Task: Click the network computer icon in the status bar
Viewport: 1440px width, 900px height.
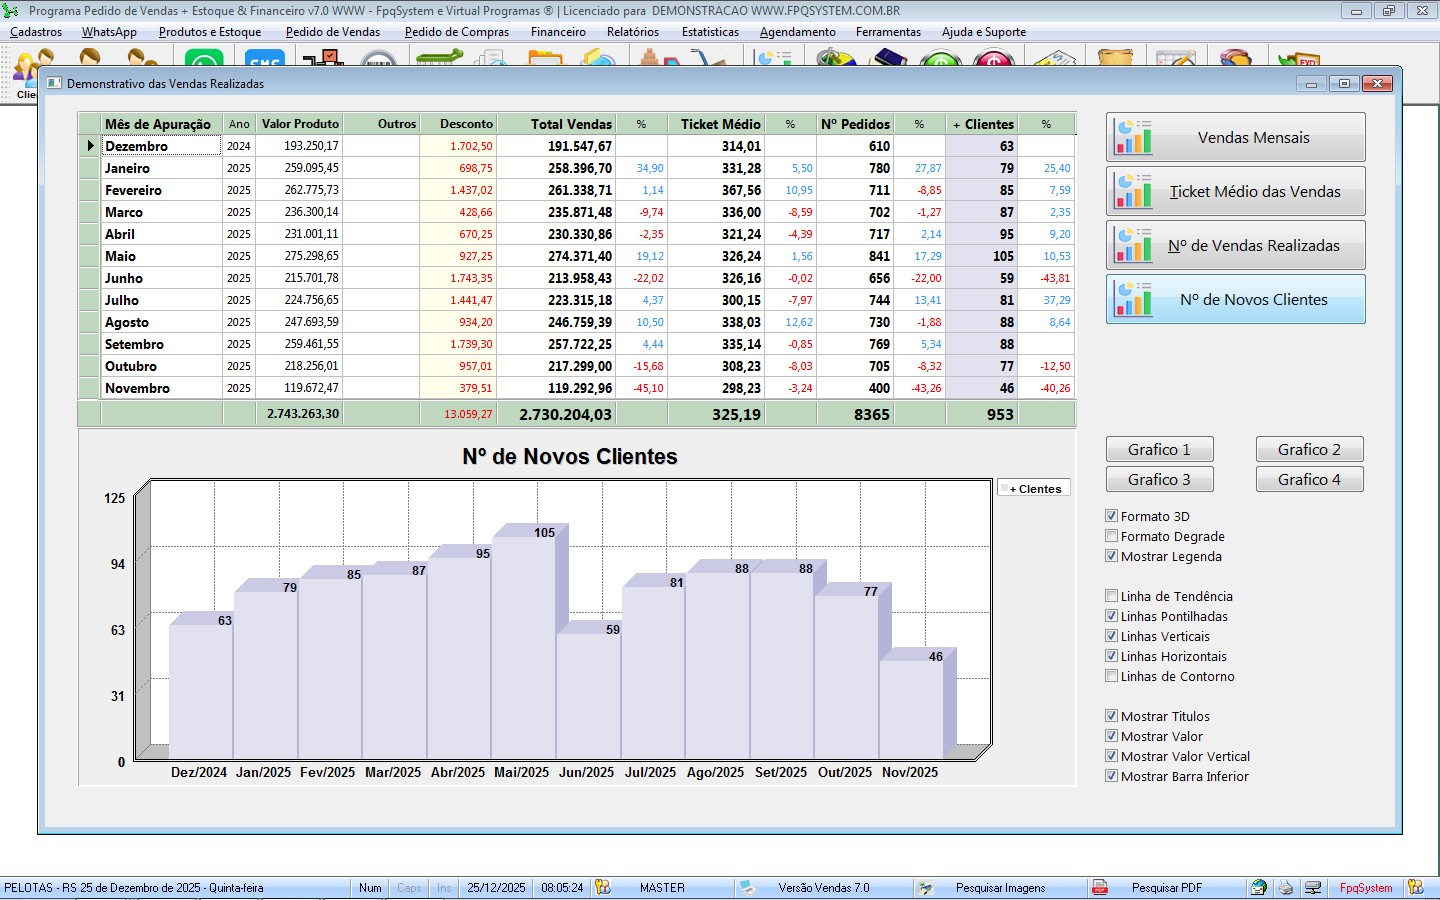Action: 1313,888
